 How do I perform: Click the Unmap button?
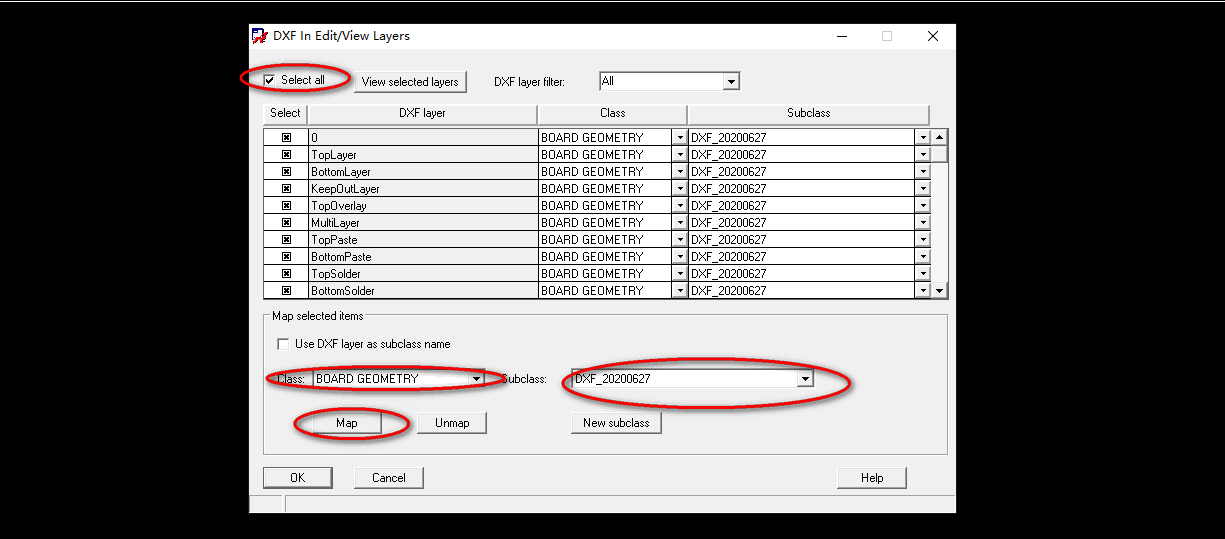452,423
